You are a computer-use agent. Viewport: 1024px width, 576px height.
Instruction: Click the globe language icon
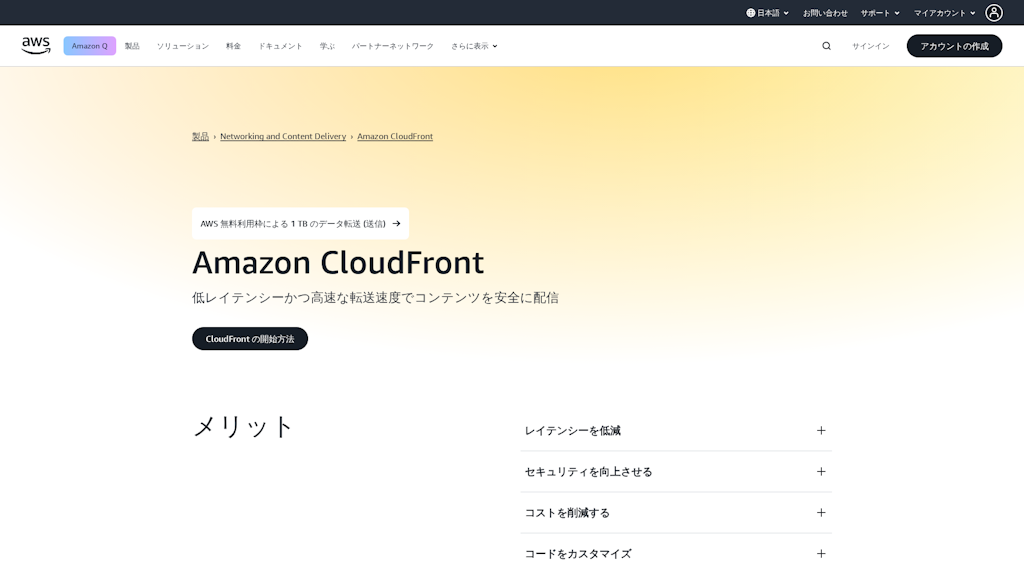tap(751, 13)
